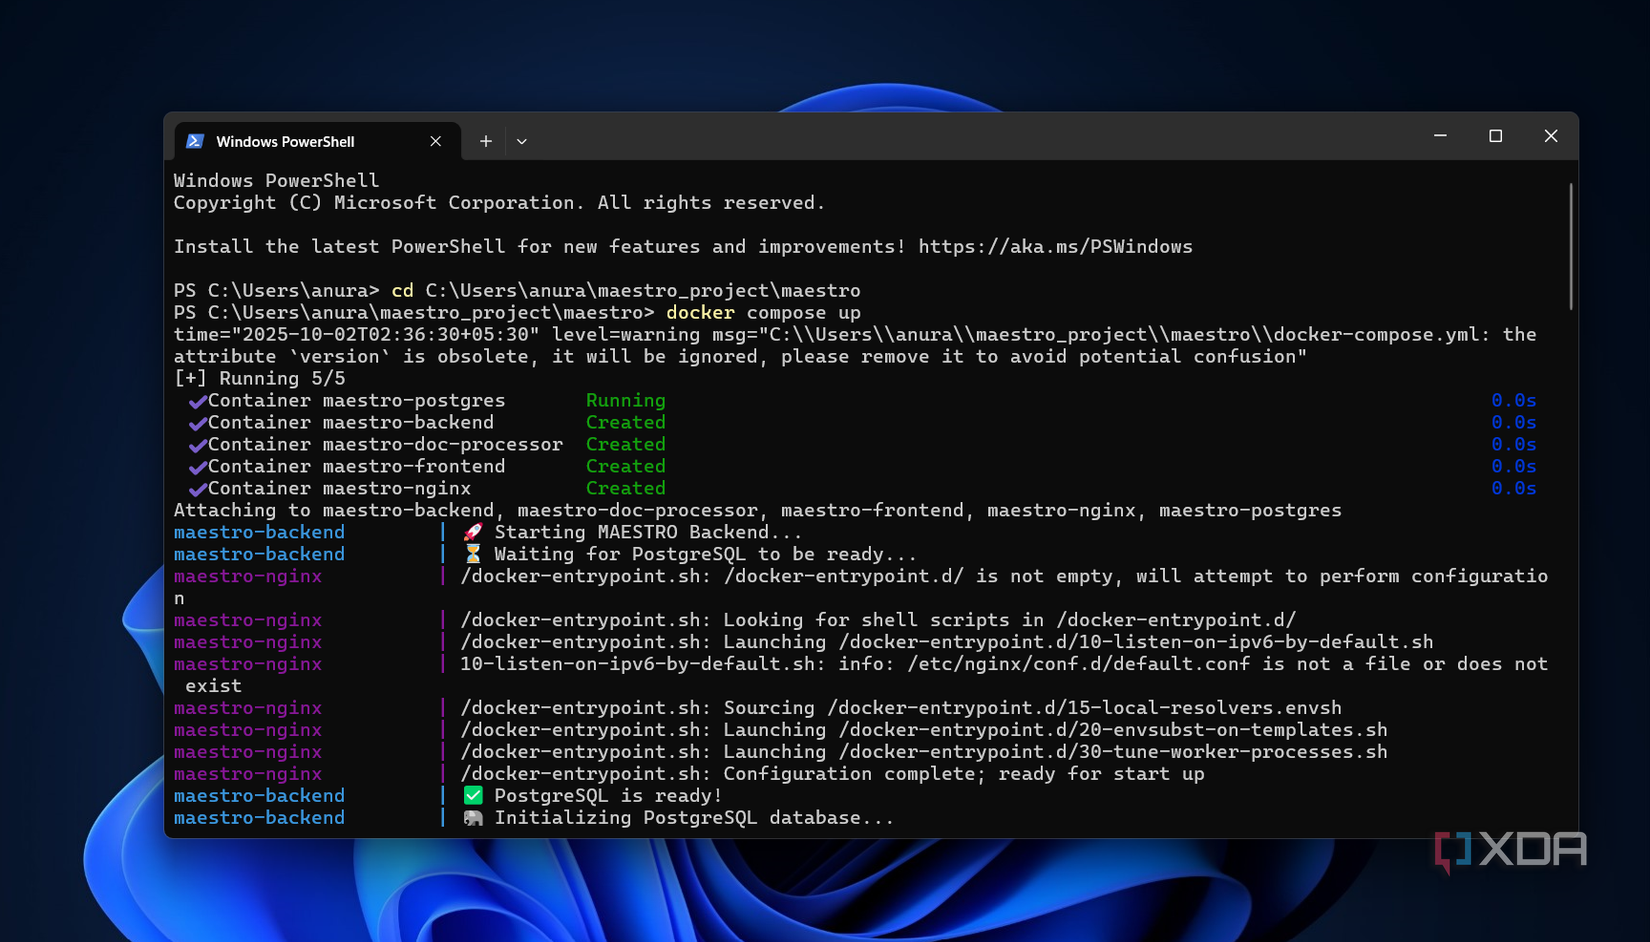This screenshot has height=942, width=1650.
Task: Click the 'Sourcing 15-local-resolvers.envsh' log line
Action: pyautogui.click(x=900, y=708)
